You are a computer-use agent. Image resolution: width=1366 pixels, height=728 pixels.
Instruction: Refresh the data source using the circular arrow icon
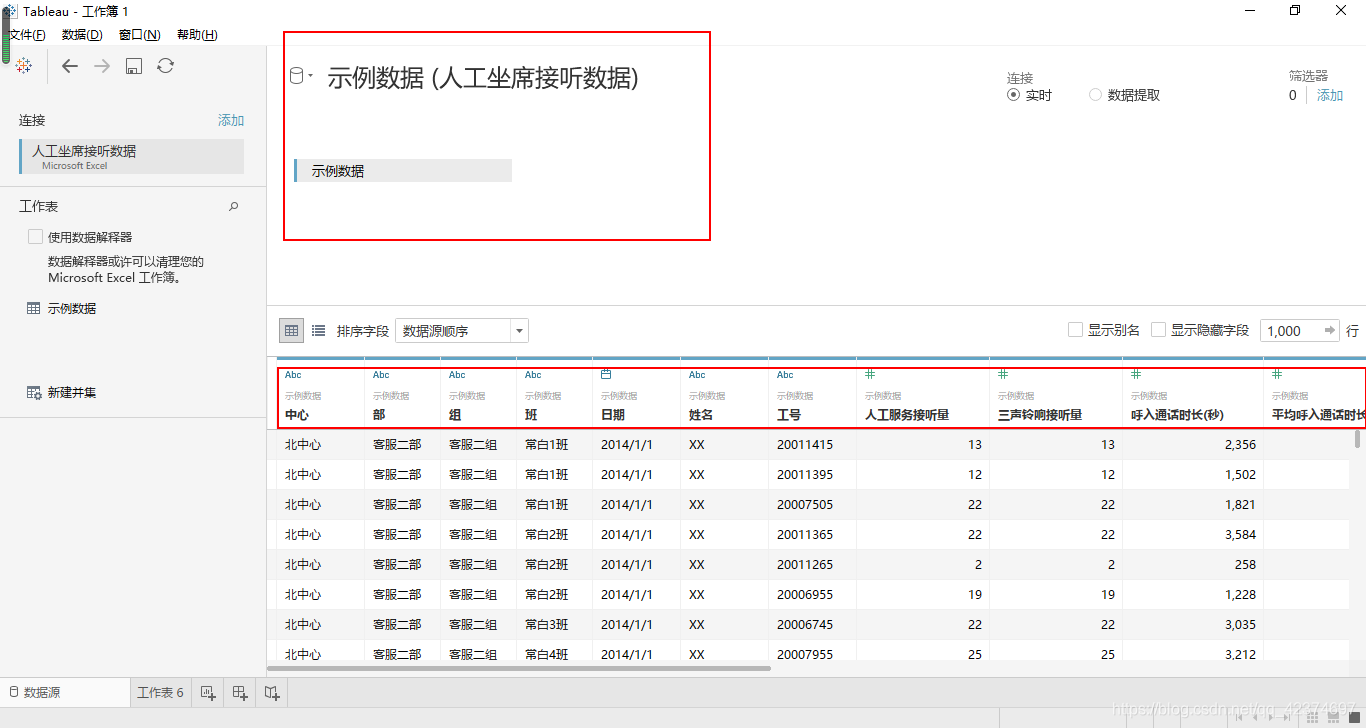[166, 66]
